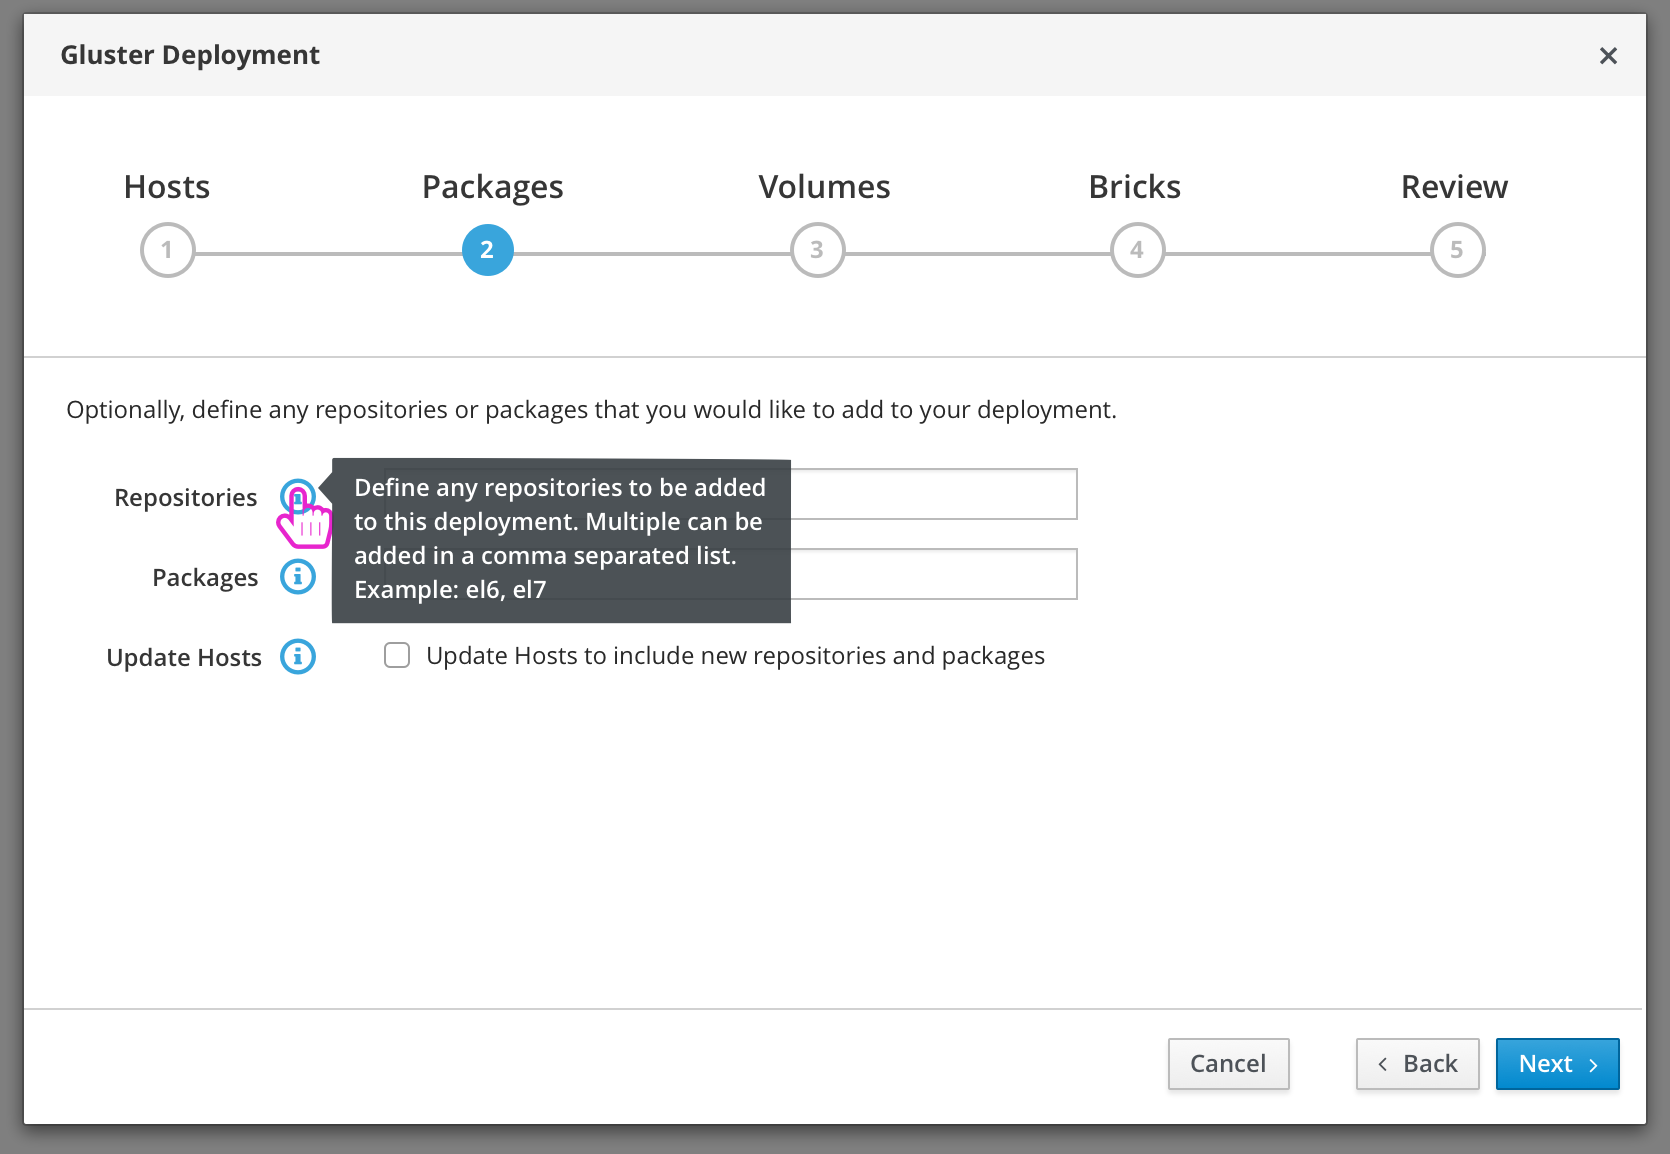Jump to step 3 circle for Volumes
The width and height of the screenshot is (1670, 1154).
click(817, 250)
